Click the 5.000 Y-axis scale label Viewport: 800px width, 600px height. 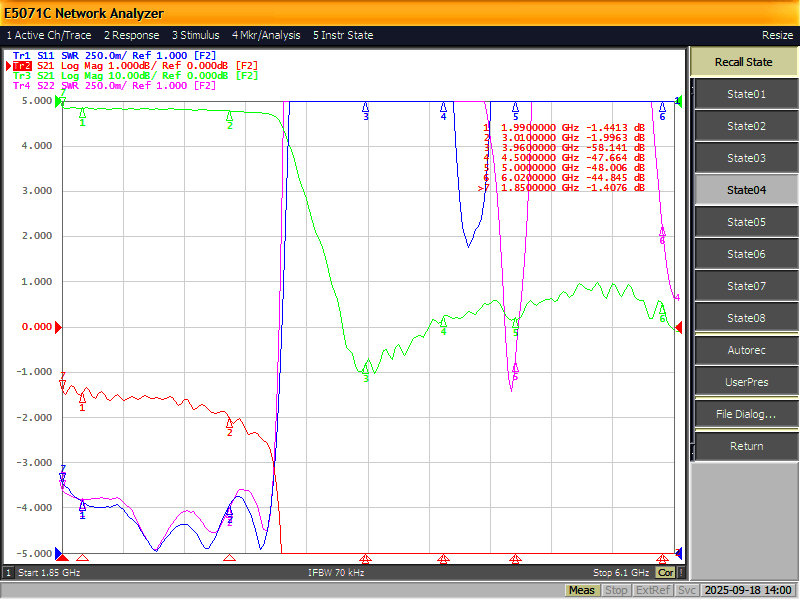pos(37,101)
